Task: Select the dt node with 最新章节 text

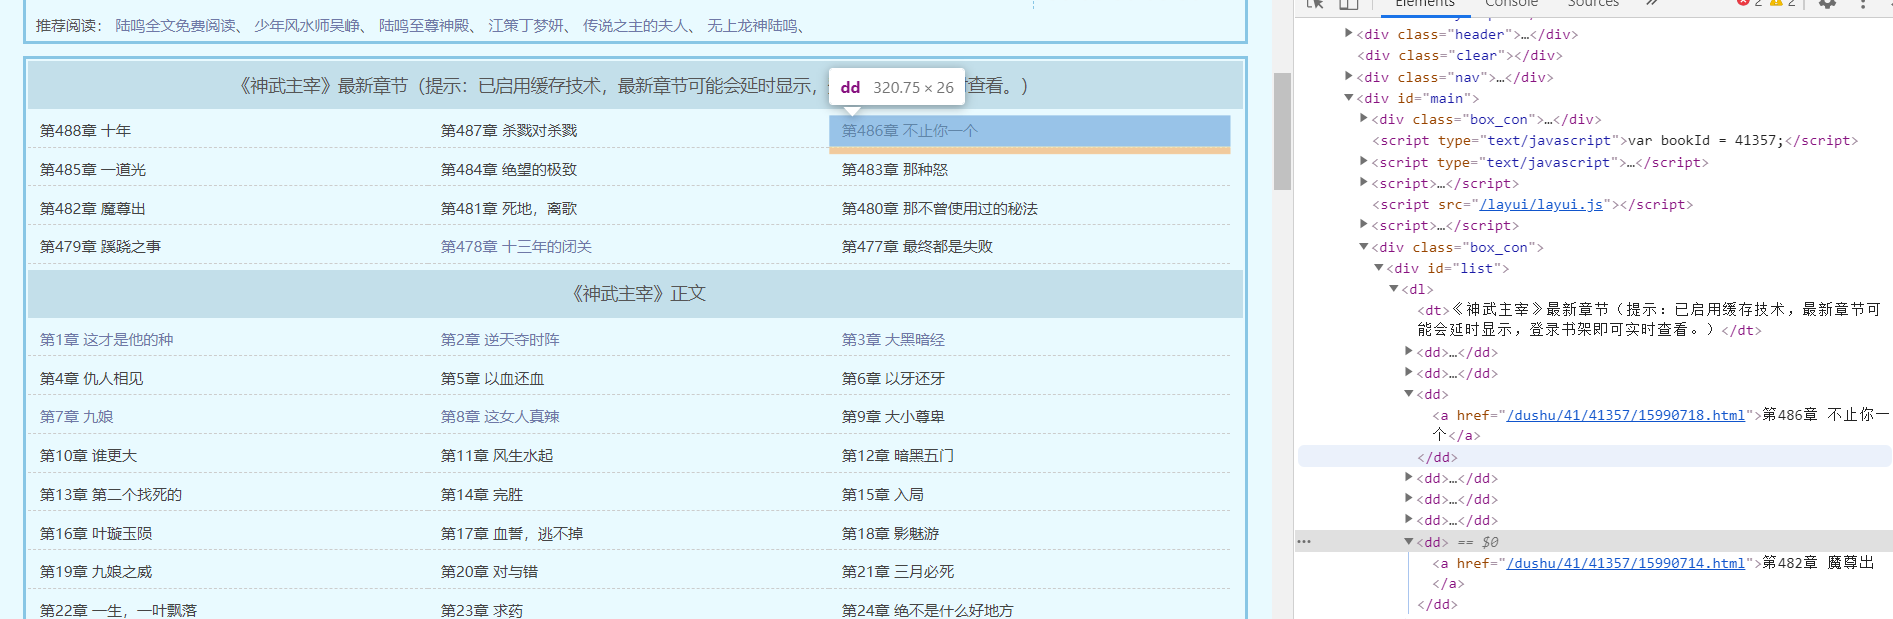Action: [x=1649, y=319]
